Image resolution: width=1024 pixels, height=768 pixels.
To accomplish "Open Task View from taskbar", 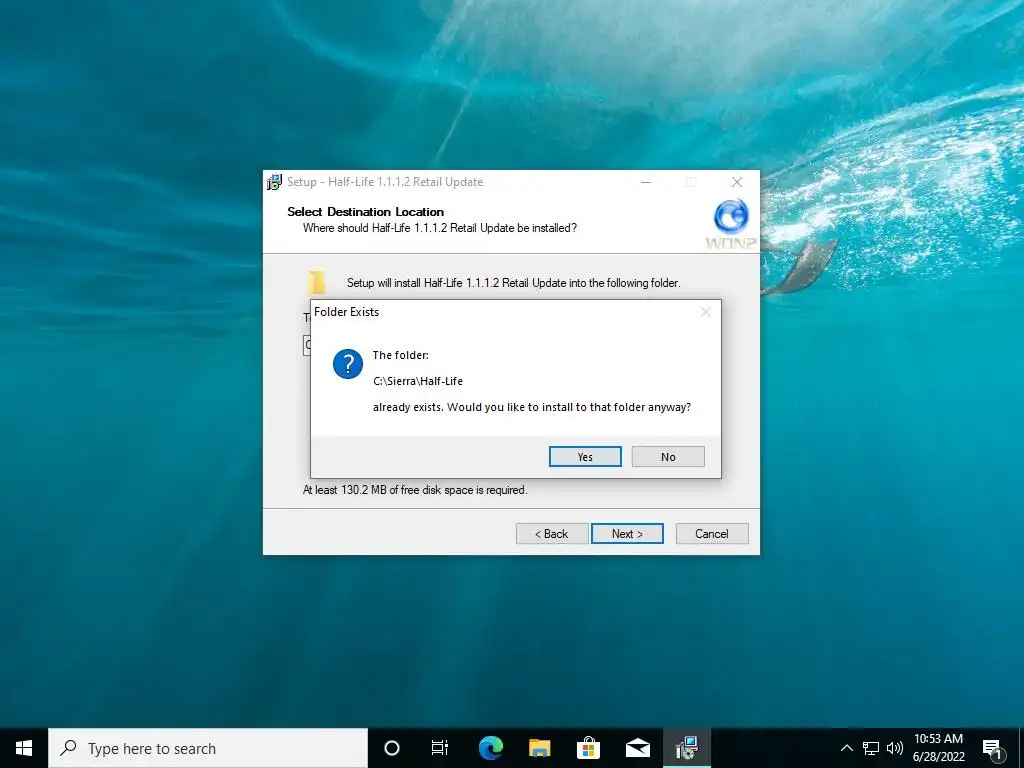I will click(x=440, y=748).
